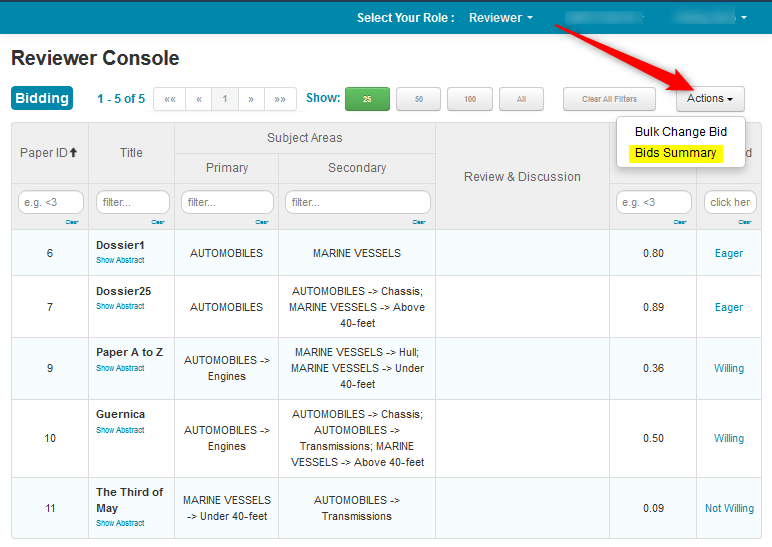The width and height of the screenshot is (772, 547).
Task: Show 50 items per page
Action: click(418, 99)
